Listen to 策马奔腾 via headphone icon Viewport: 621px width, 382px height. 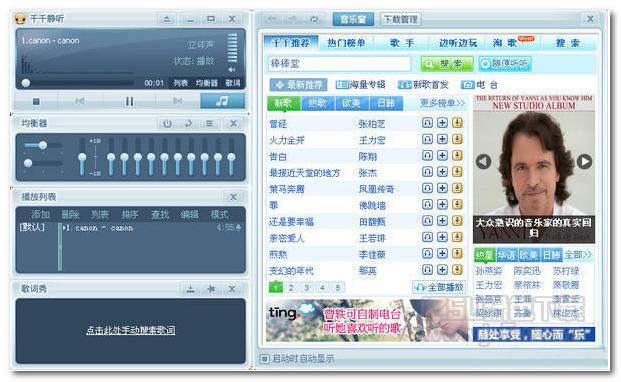(427, 188)
